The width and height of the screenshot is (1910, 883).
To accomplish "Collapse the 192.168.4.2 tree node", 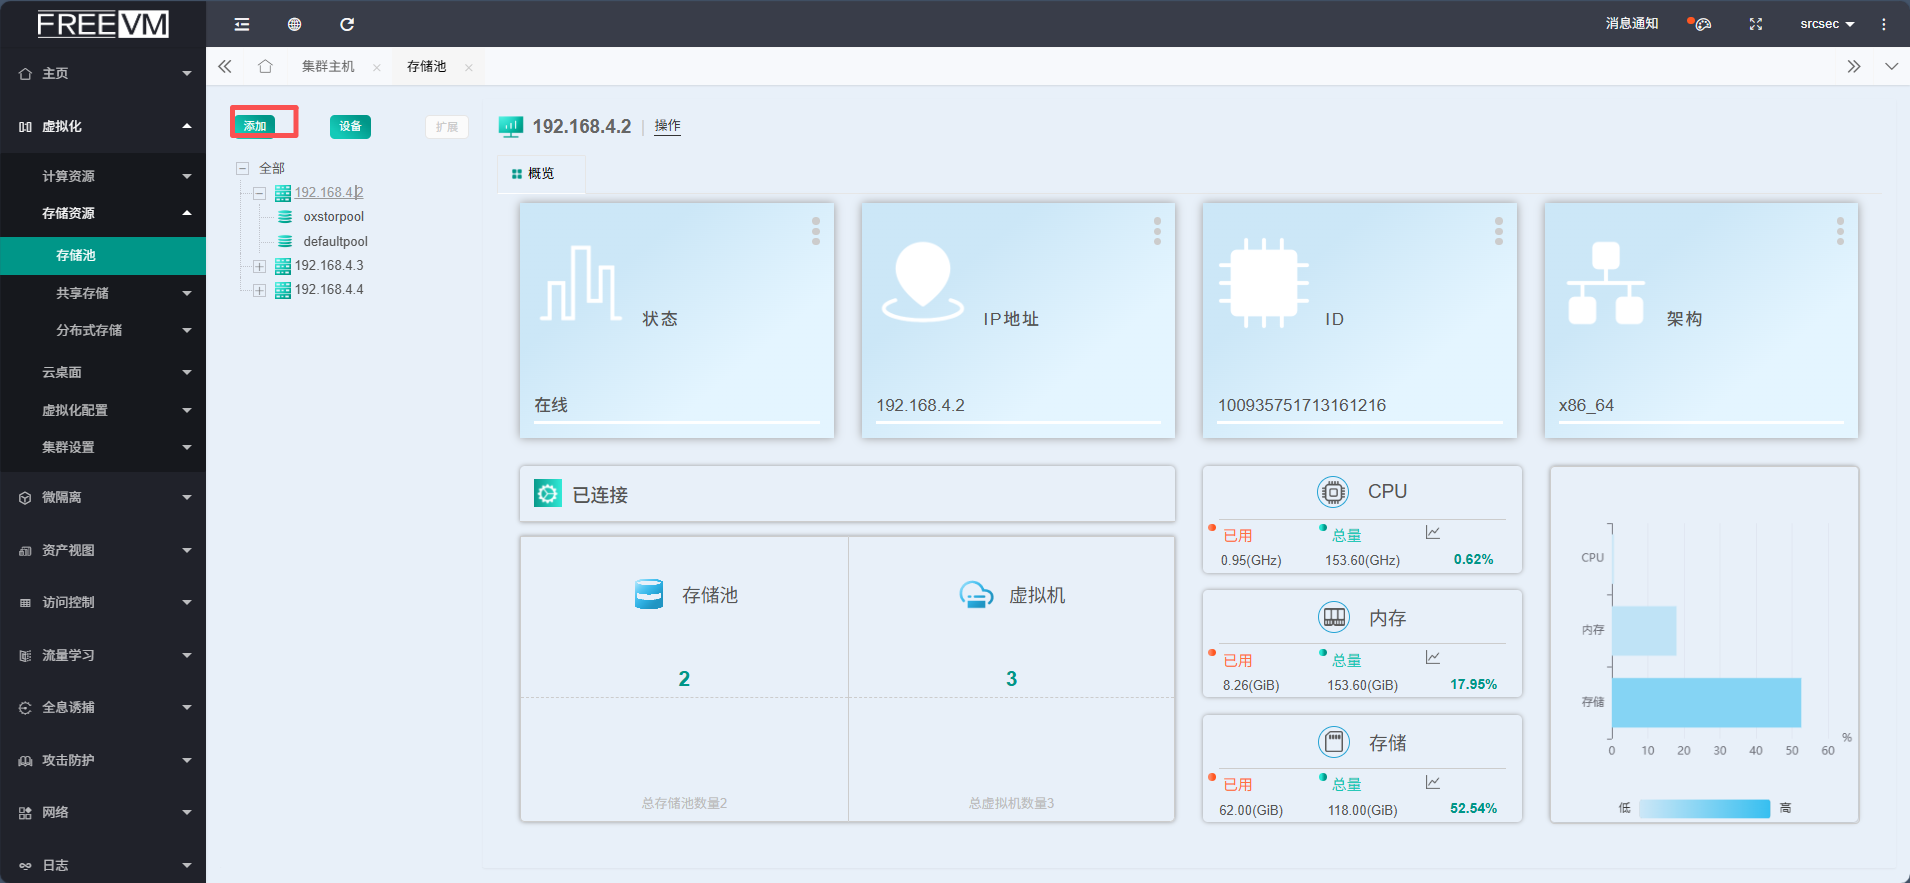I will click(x=259, y=193).
